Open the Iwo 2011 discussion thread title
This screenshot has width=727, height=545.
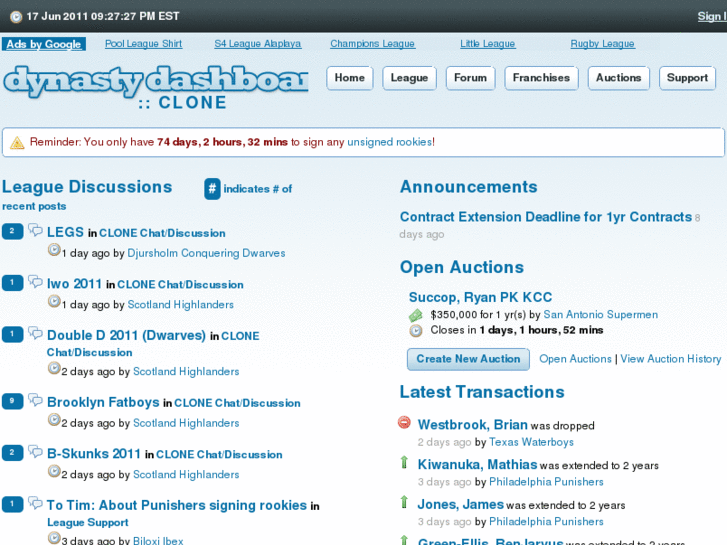(x=74, y=284)
